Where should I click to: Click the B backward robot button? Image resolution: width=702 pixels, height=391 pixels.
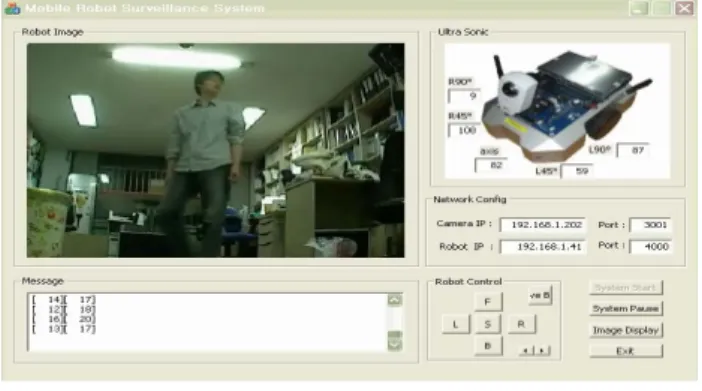tap(488, 346)
